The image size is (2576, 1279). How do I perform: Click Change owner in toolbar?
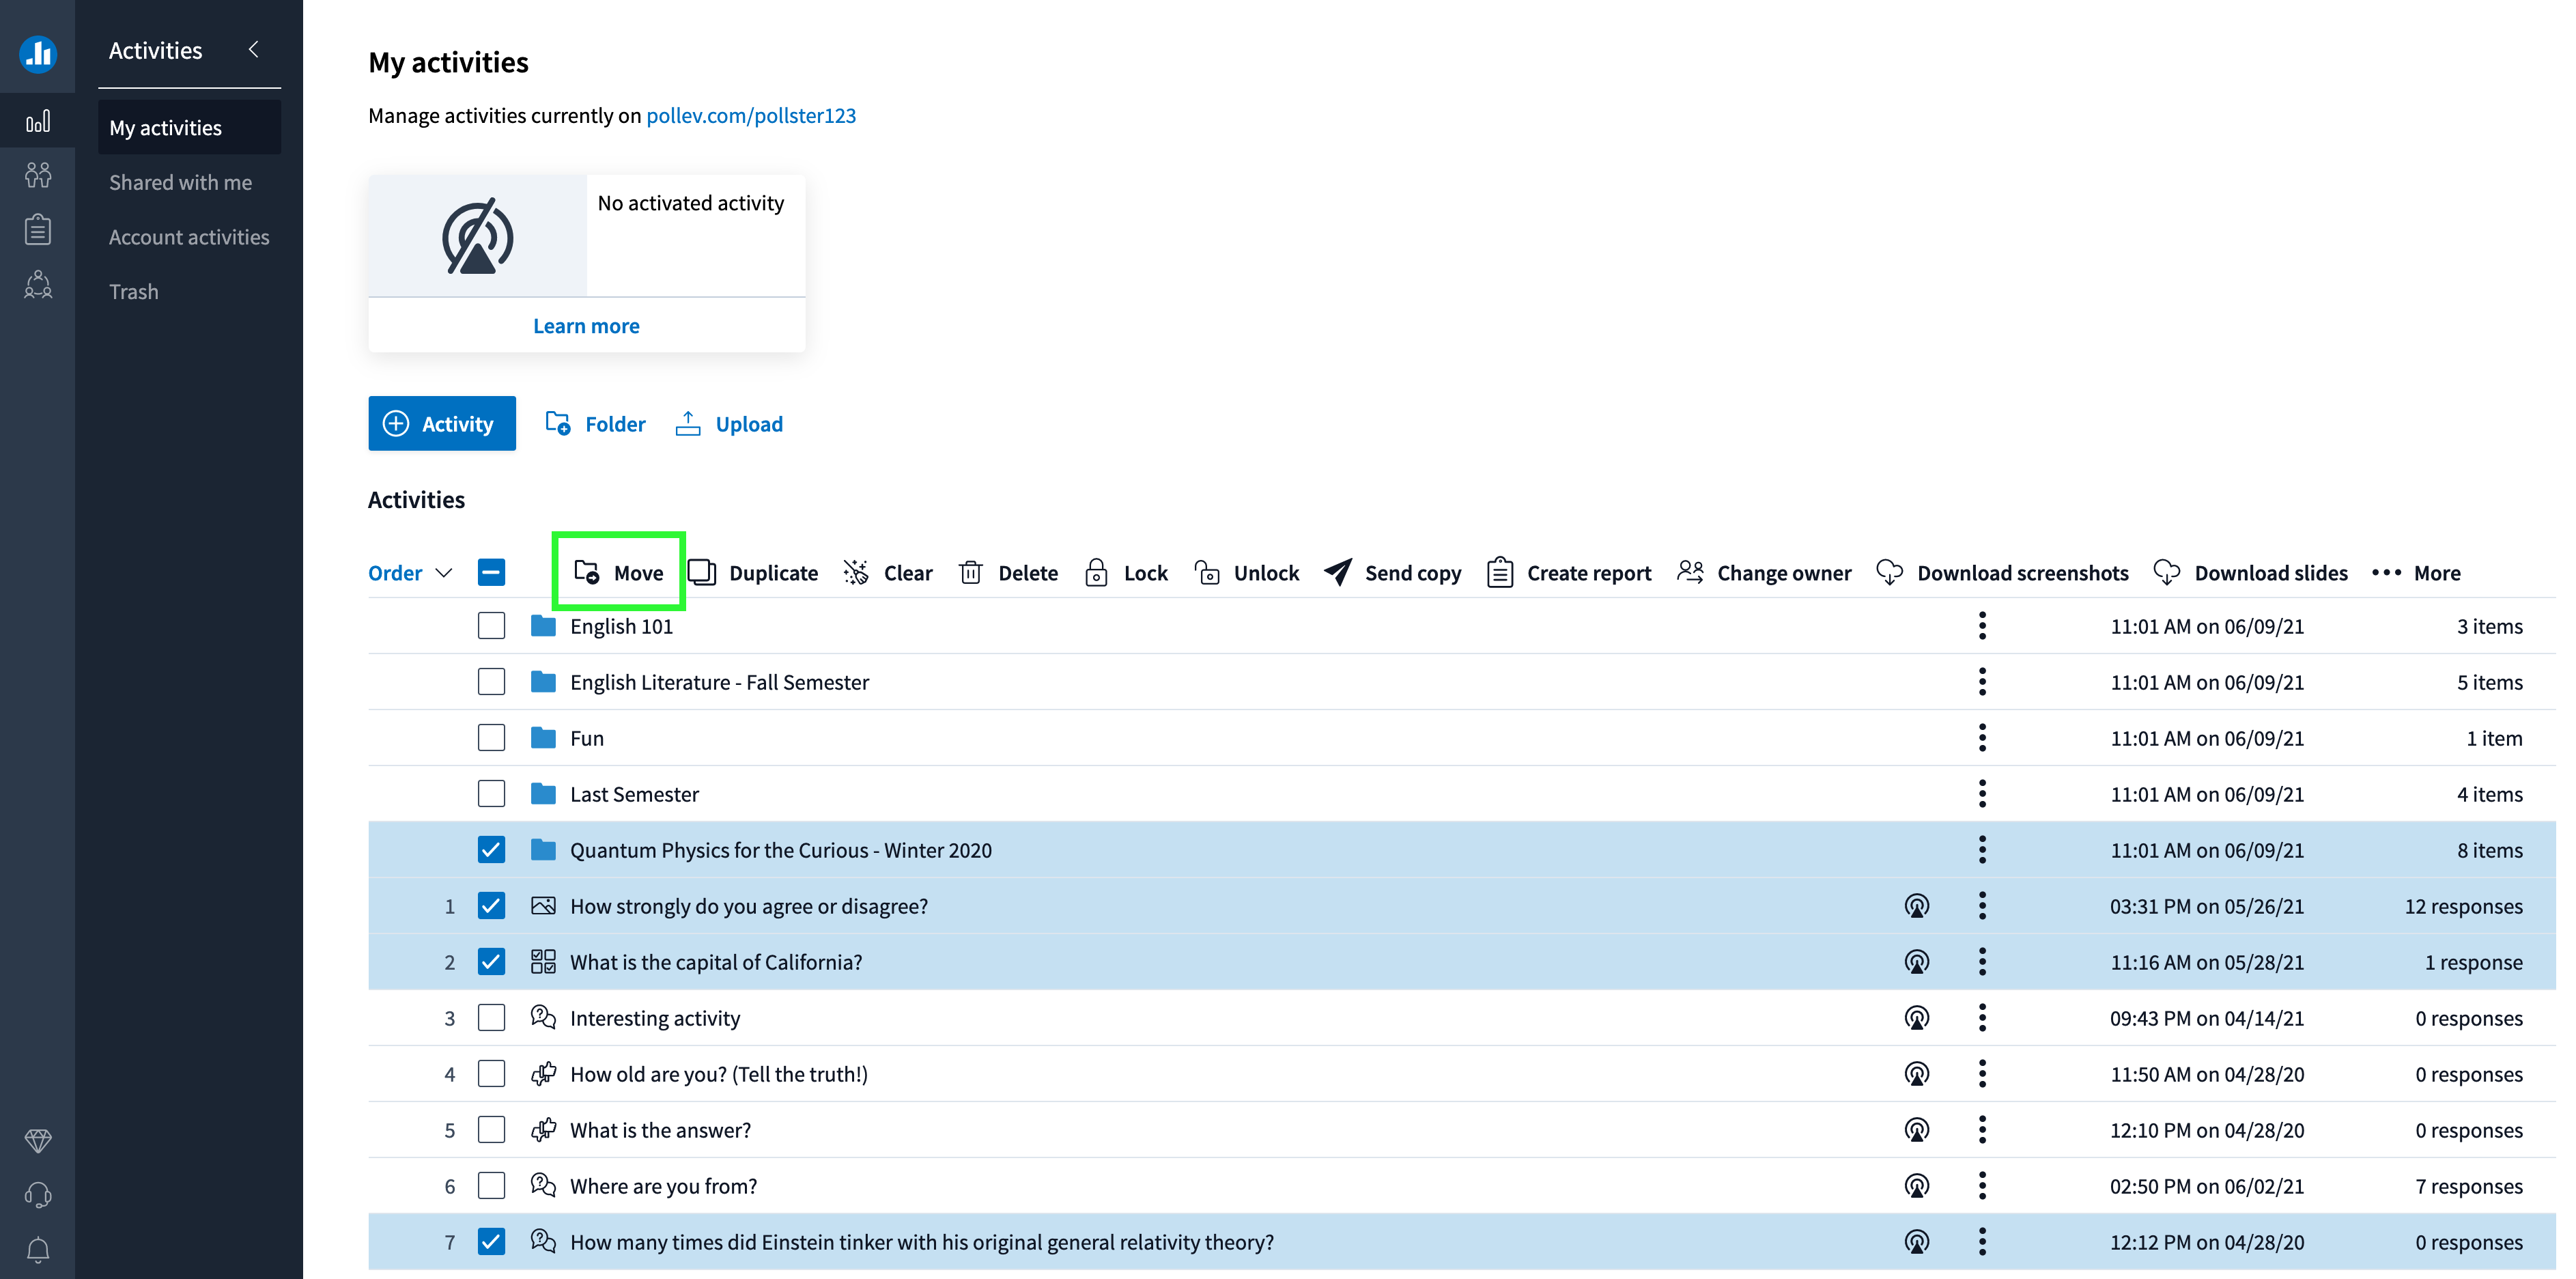[1764, 573]
